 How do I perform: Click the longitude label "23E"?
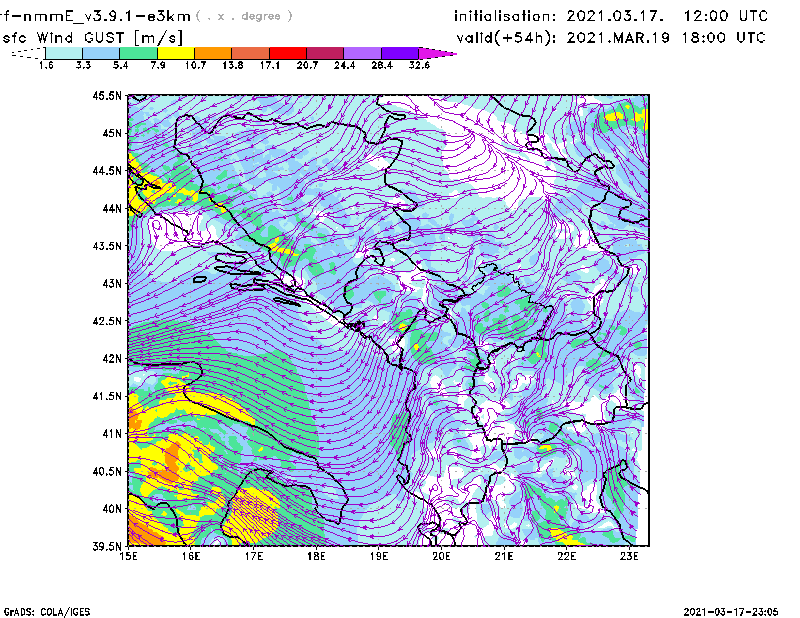629,556
